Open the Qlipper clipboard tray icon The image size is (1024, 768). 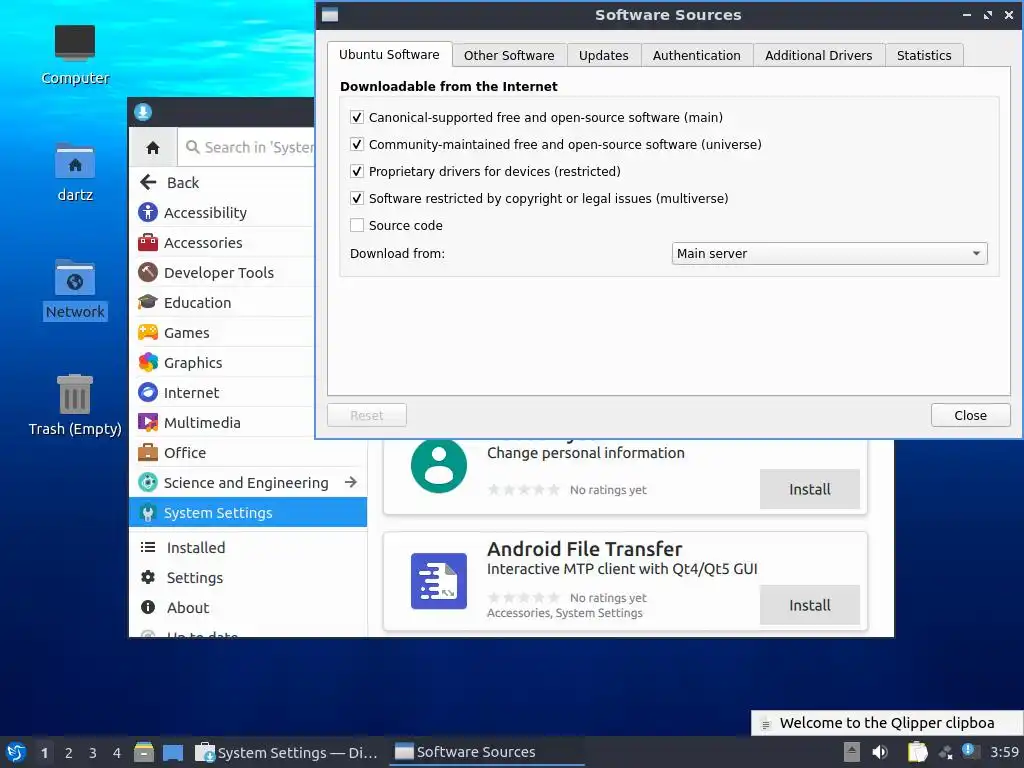click(918, 752)
